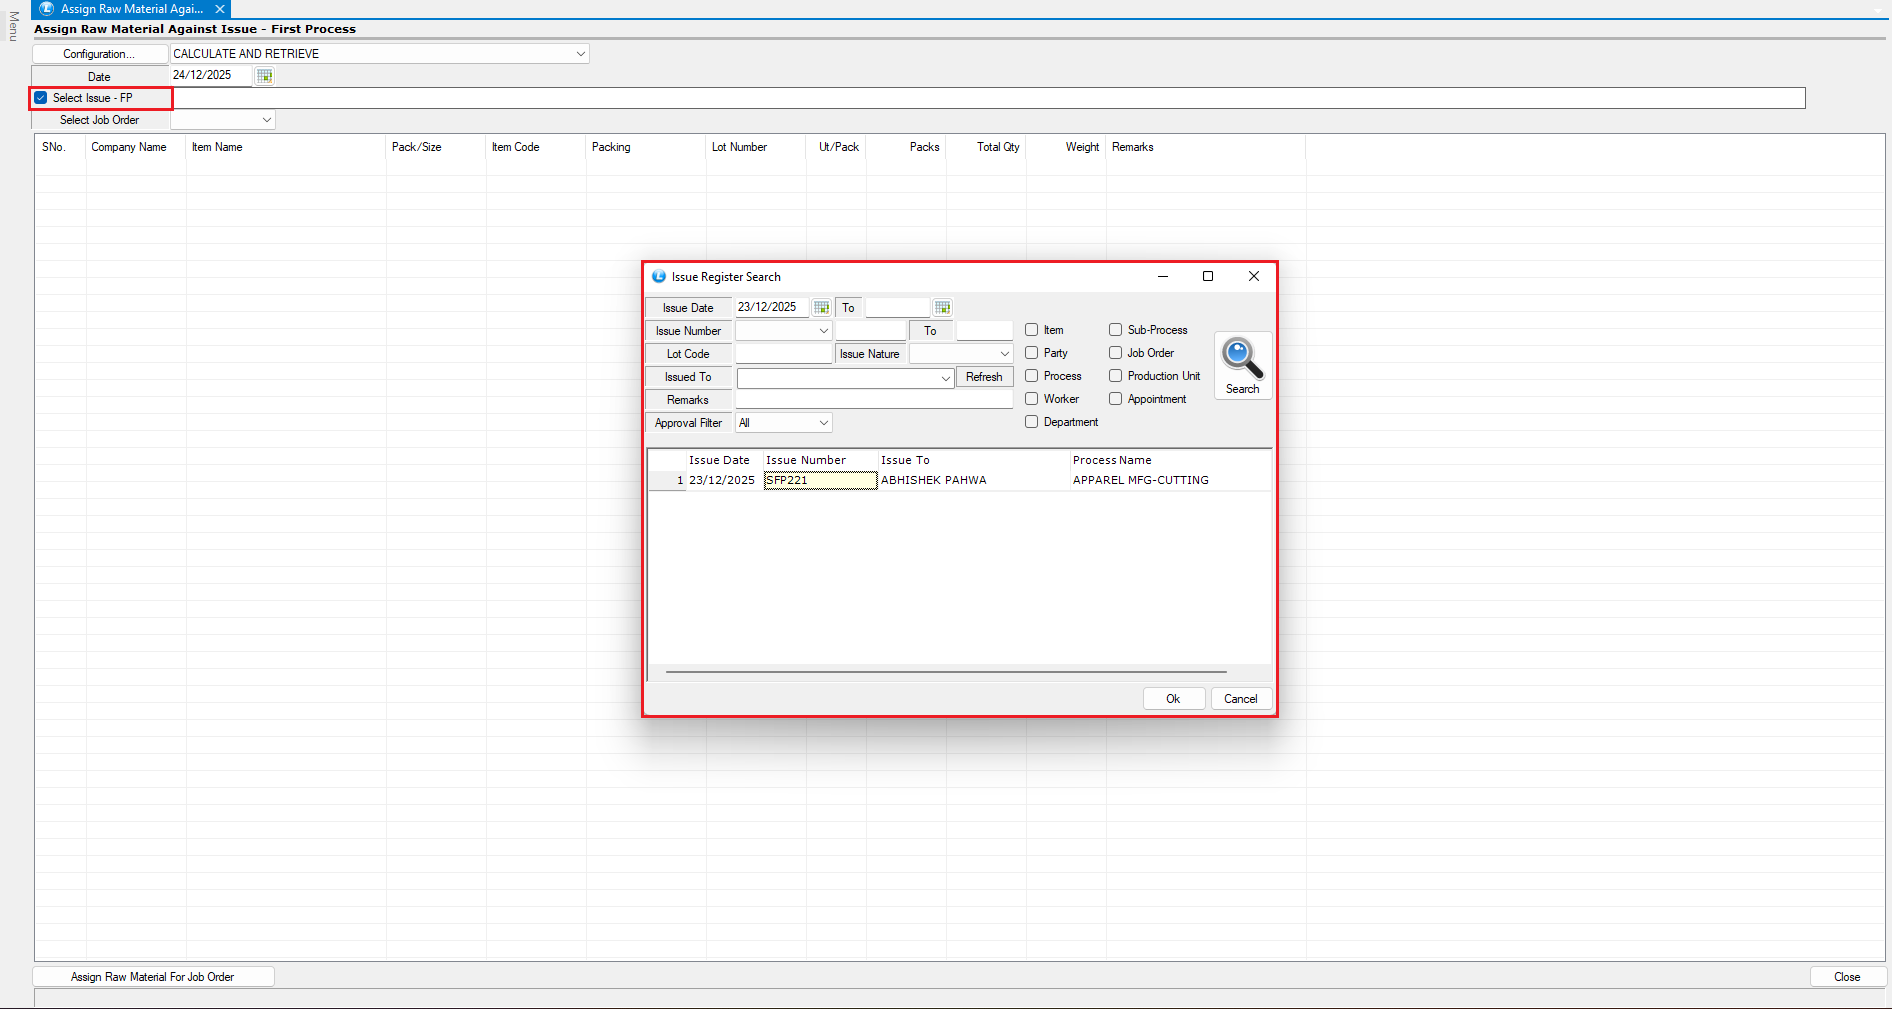Open calendar icon next to main Date field
The width and height of the screenshot is (1892, 1009).
(x=264, y=76)
